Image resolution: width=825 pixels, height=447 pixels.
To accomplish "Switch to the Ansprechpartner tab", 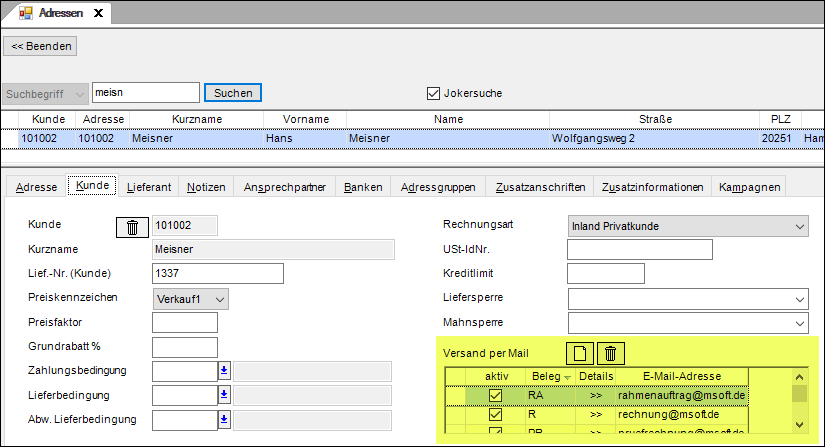I will pos(285,187).
